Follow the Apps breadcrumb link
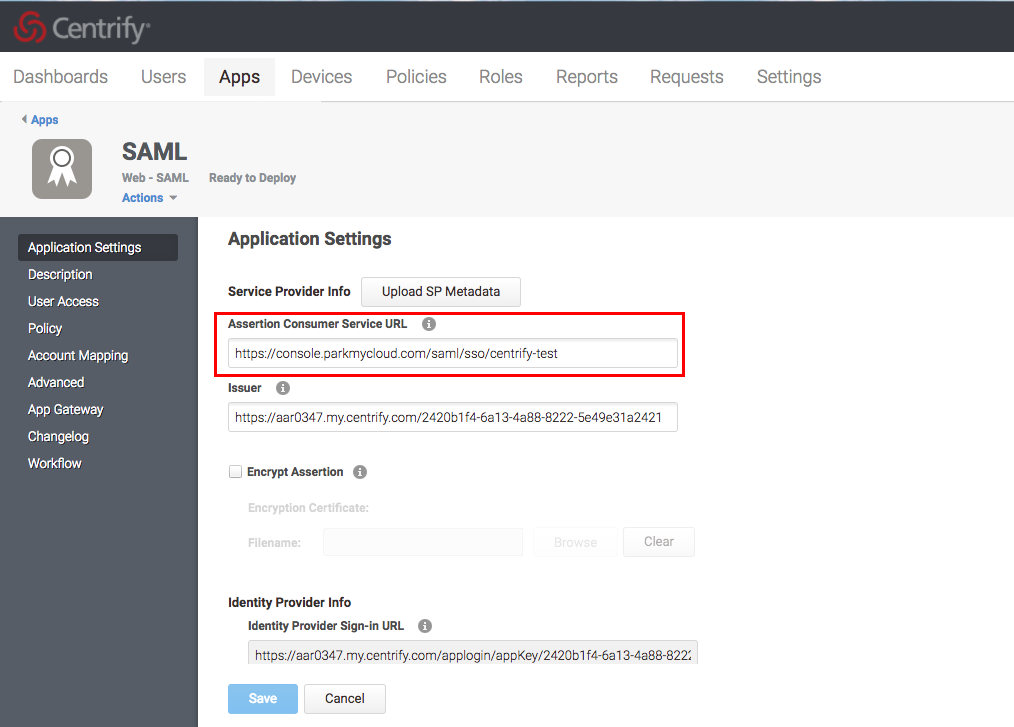1014x727 pixels. [45, 120]
